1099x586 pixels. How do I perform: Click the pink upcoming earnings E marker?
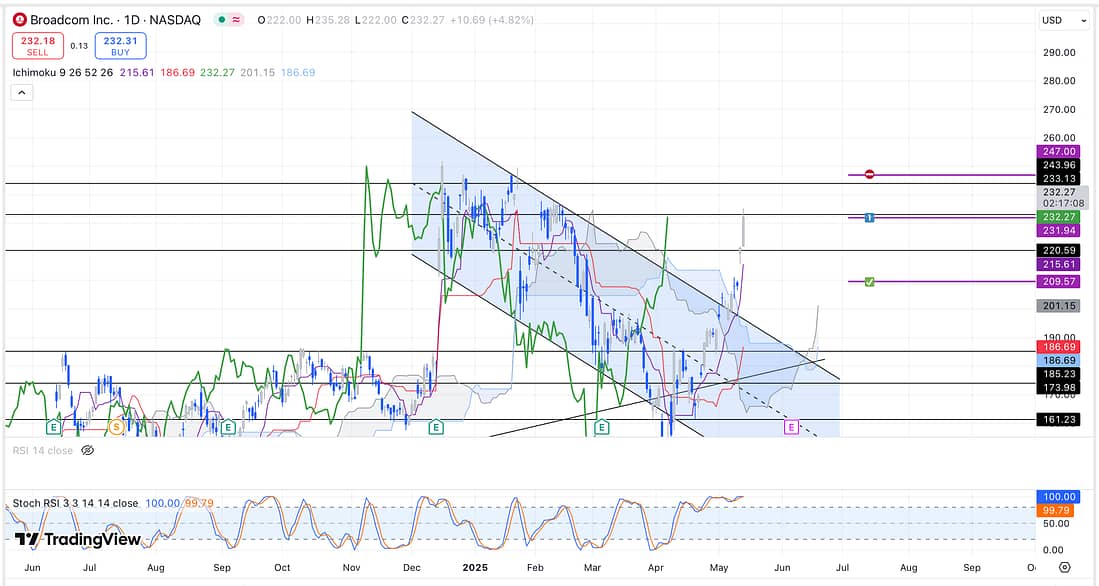(x=791, y=427)
